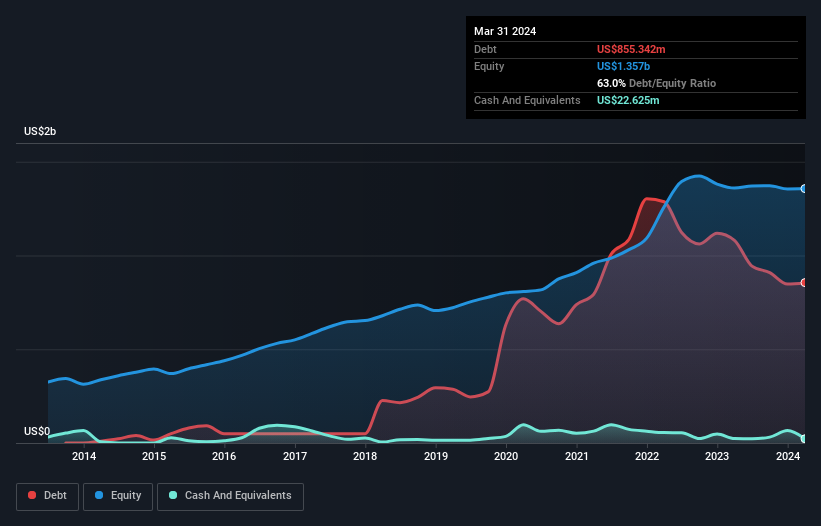Click the 2016 x-axis year label
The height and width of the screenshot is (526, 821).
click(x=224, y=456)
